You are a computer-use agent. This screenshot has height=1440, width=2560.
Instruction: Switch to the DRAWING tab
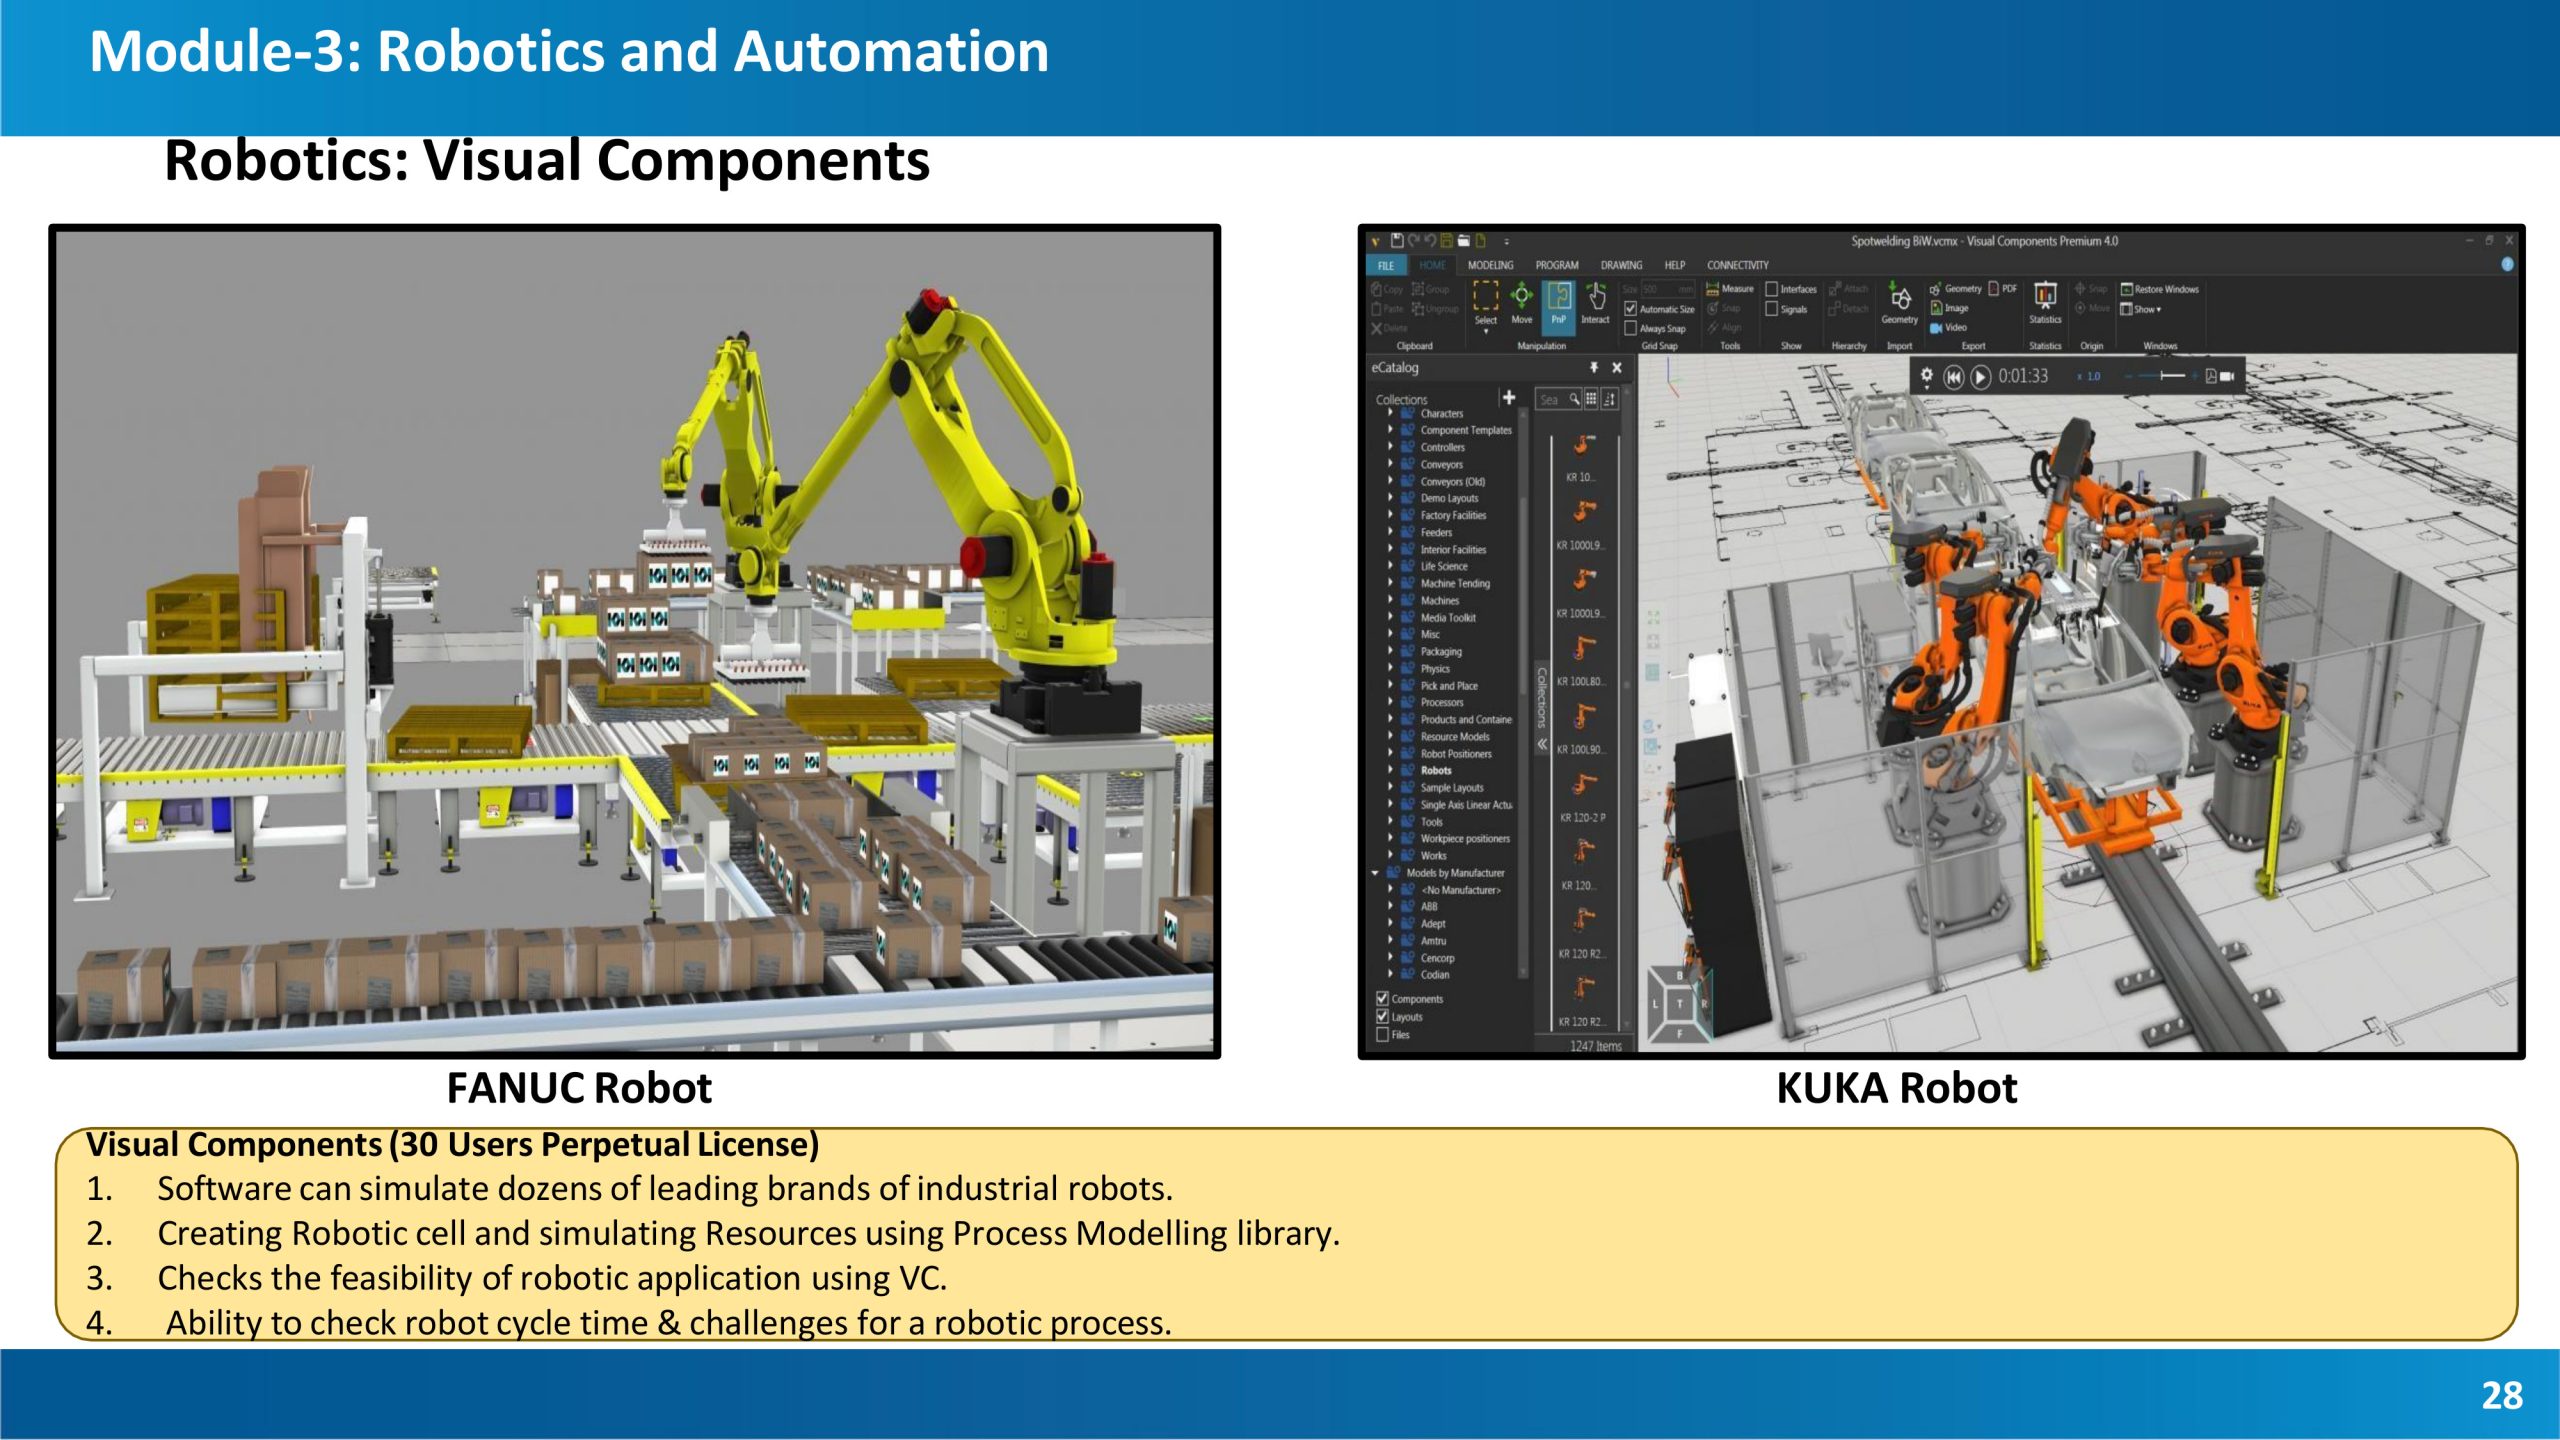point(1621,265)
